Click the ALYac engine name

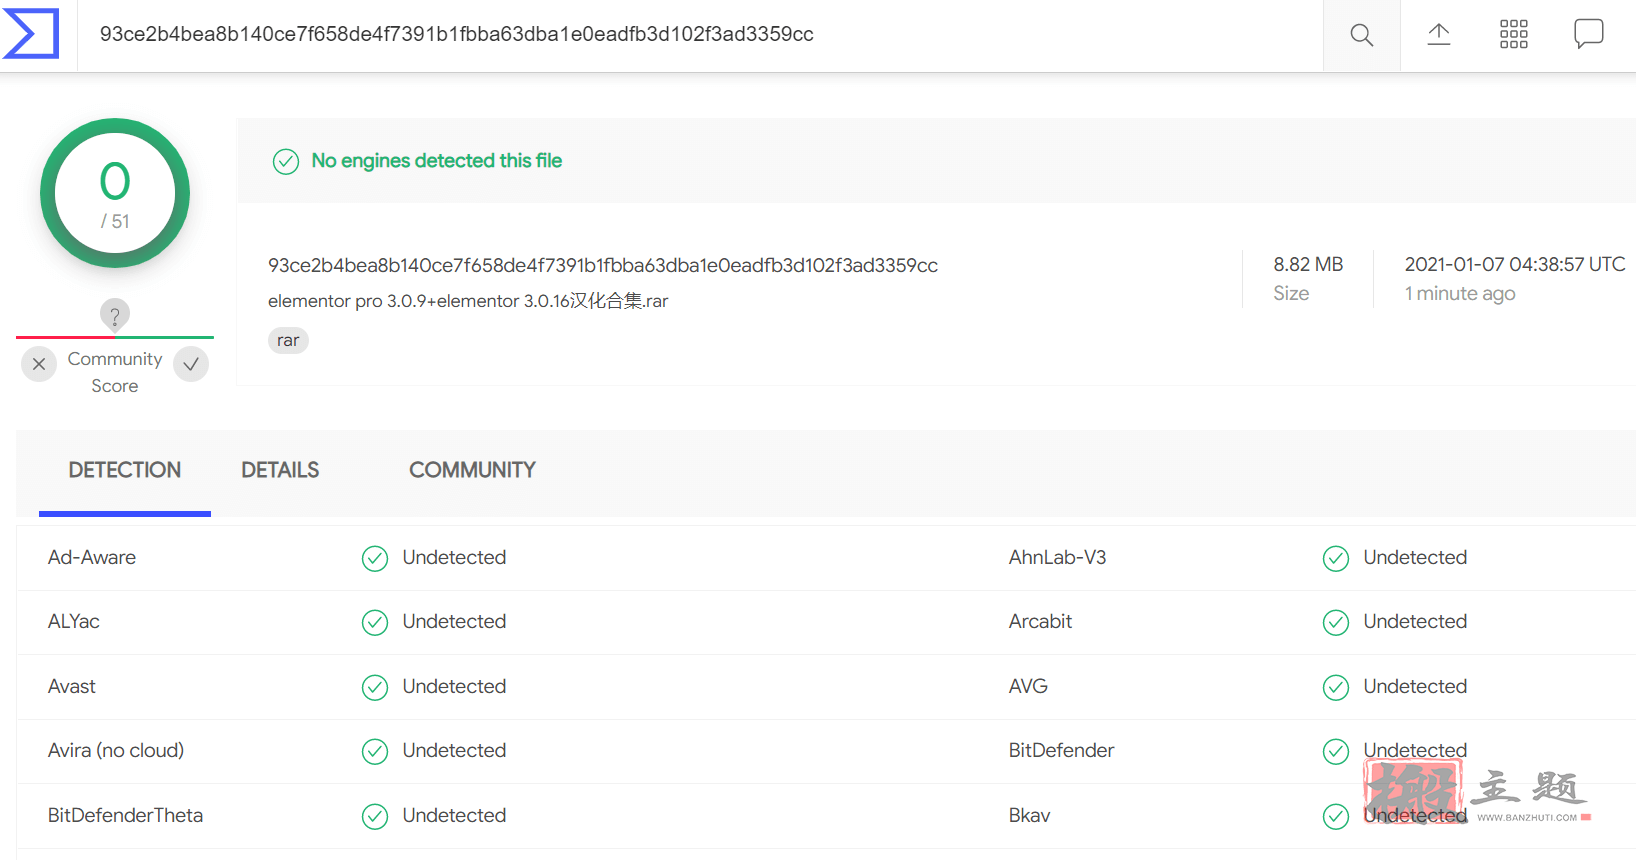click(74, 622)
